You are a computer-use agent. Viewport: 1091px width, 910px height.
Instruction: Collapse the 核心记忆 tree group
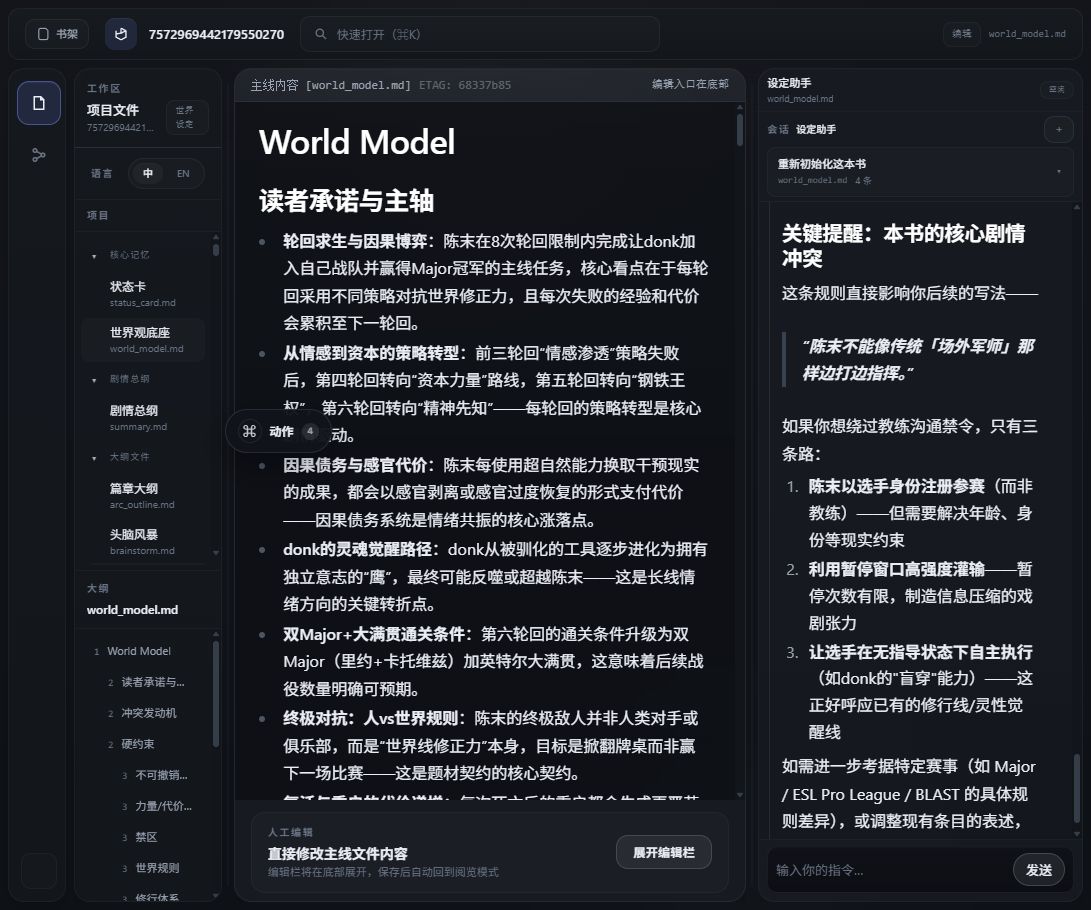[x=94, y=255]
